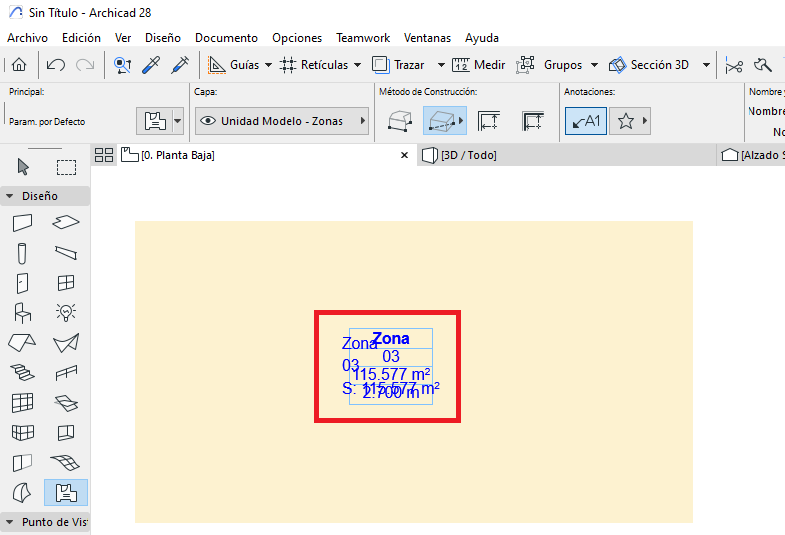Click the Medir measure button
Image resolution: width=785 pixels, height=535 pixels.
479,65
